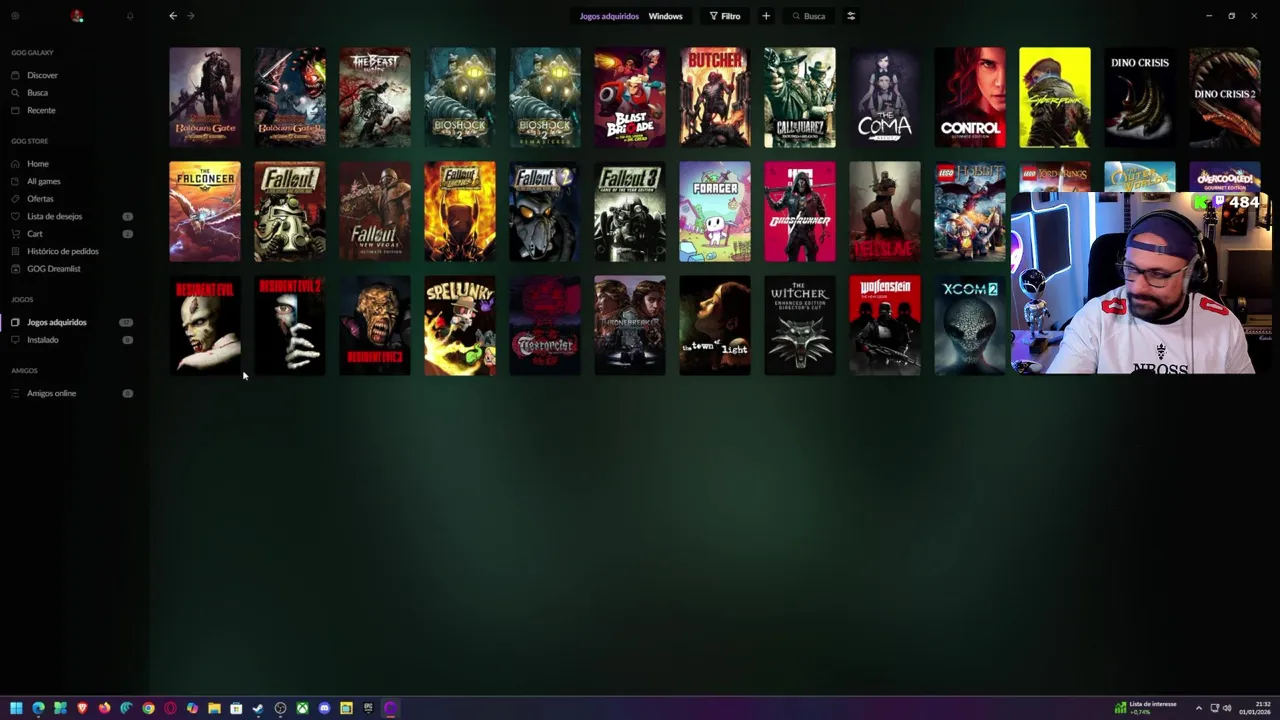Open Discover in the sidebar
This screenshot has width=1280, height=720.
pyautogui.click(x=42, y=75)
